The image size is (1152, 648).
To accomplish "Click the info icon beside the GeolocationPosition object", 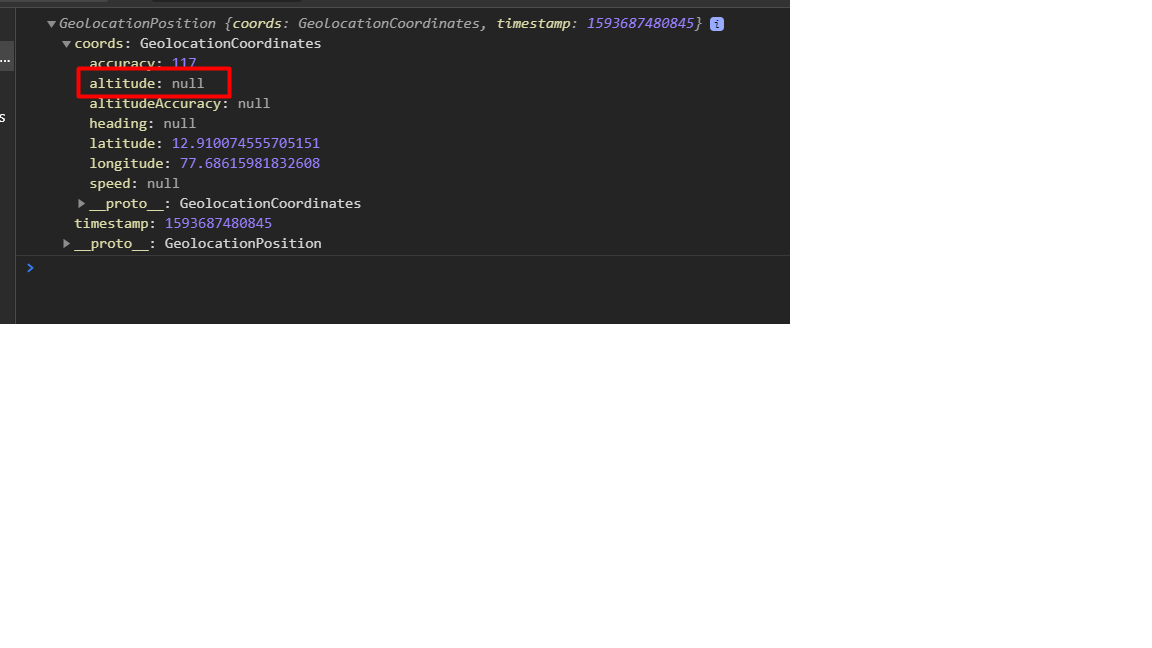I will pyautogui.click(x=716, y=23).
